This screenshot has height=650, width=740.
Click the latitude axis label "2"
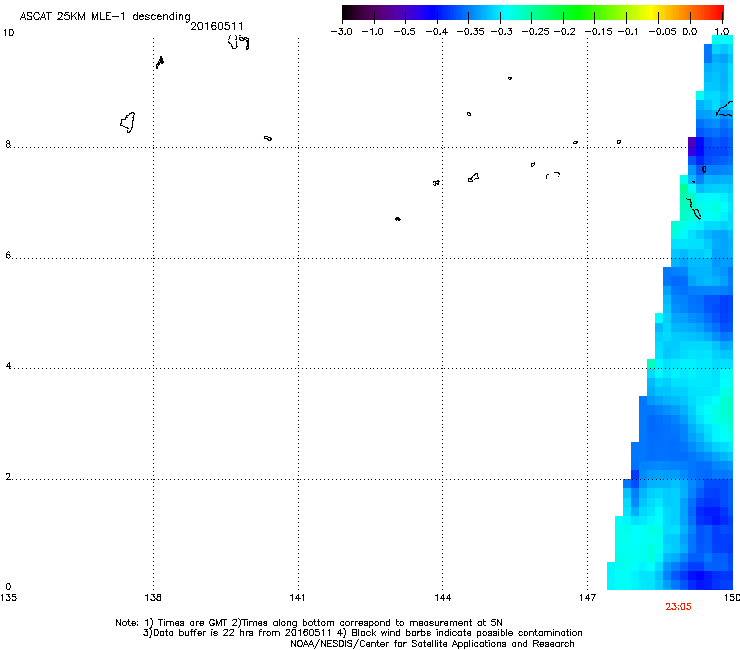click(8, 477)
